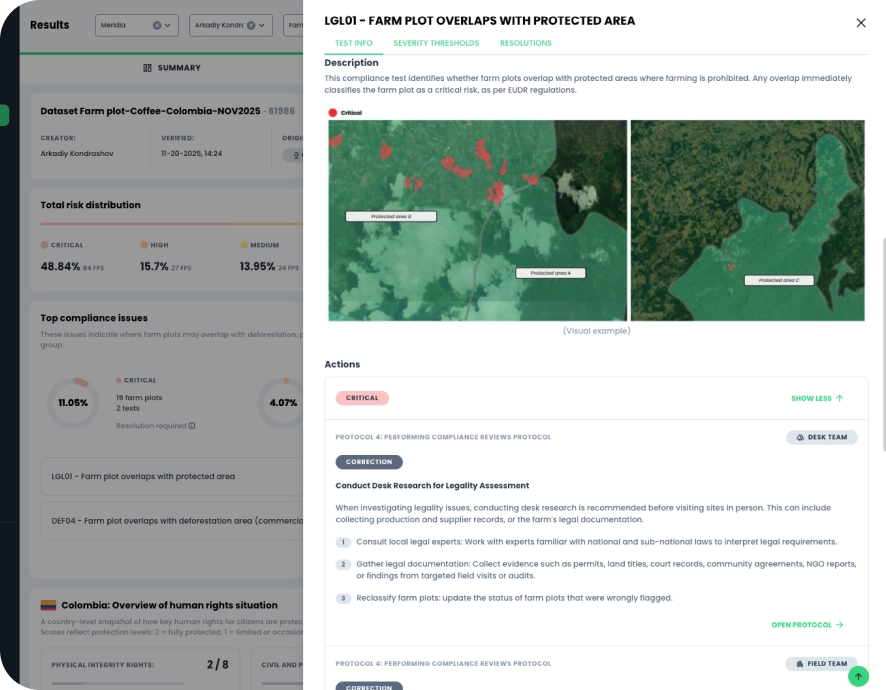Collapse actions with the Show Less arrow icon
Screen dimensions: 886x690
(840, 398)
